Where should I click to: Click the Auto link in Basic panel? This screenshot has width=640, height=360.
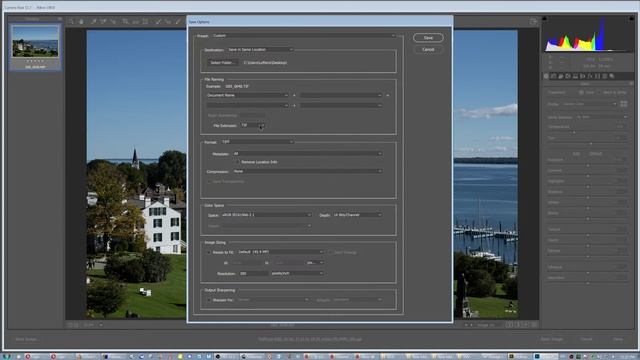click(x=576, y=154)
